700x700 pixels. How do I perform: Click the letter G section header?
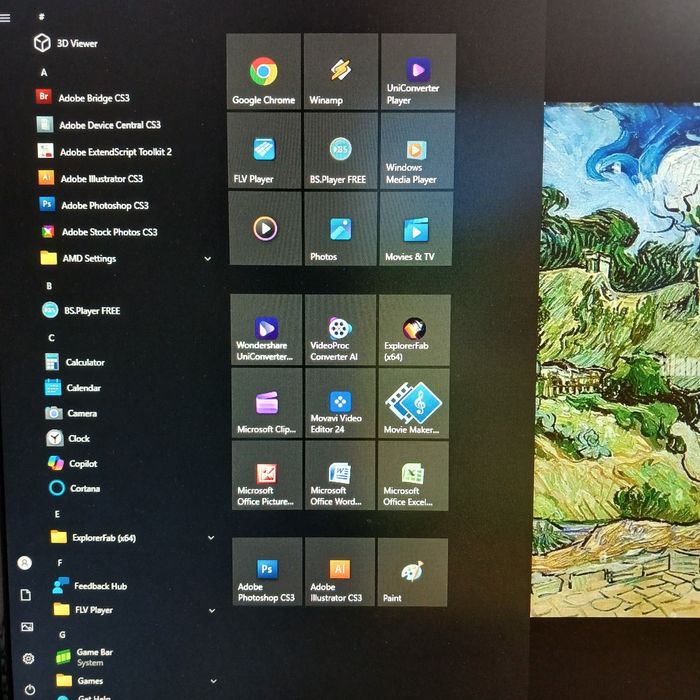(x=62, y=634)
